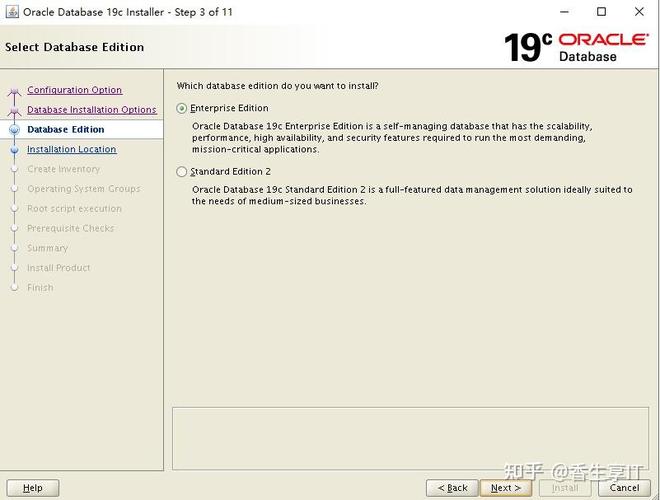This screenshot has height=500, width=660.
Task: Select the highlighted Database Edition step
Action: 65,130
